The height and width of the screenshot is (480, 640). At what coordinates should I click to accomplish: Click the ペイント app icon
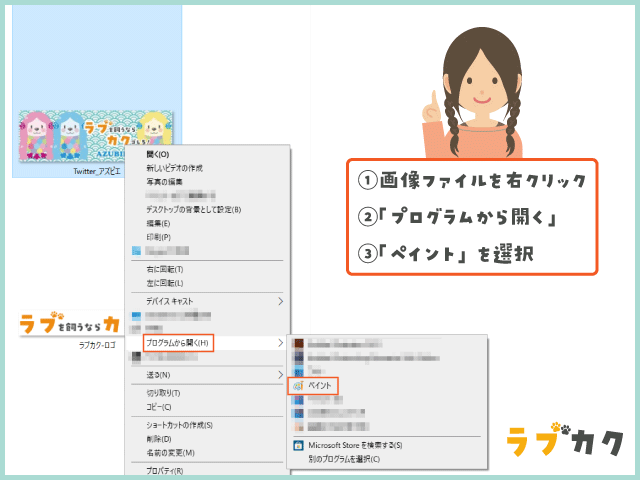tap(298, 386)
